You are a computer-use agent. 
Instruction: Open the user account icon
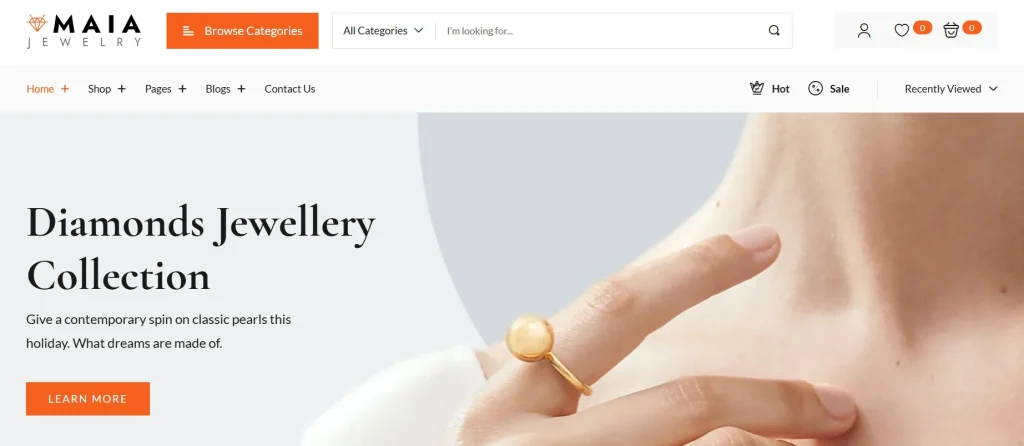[864, 31]
